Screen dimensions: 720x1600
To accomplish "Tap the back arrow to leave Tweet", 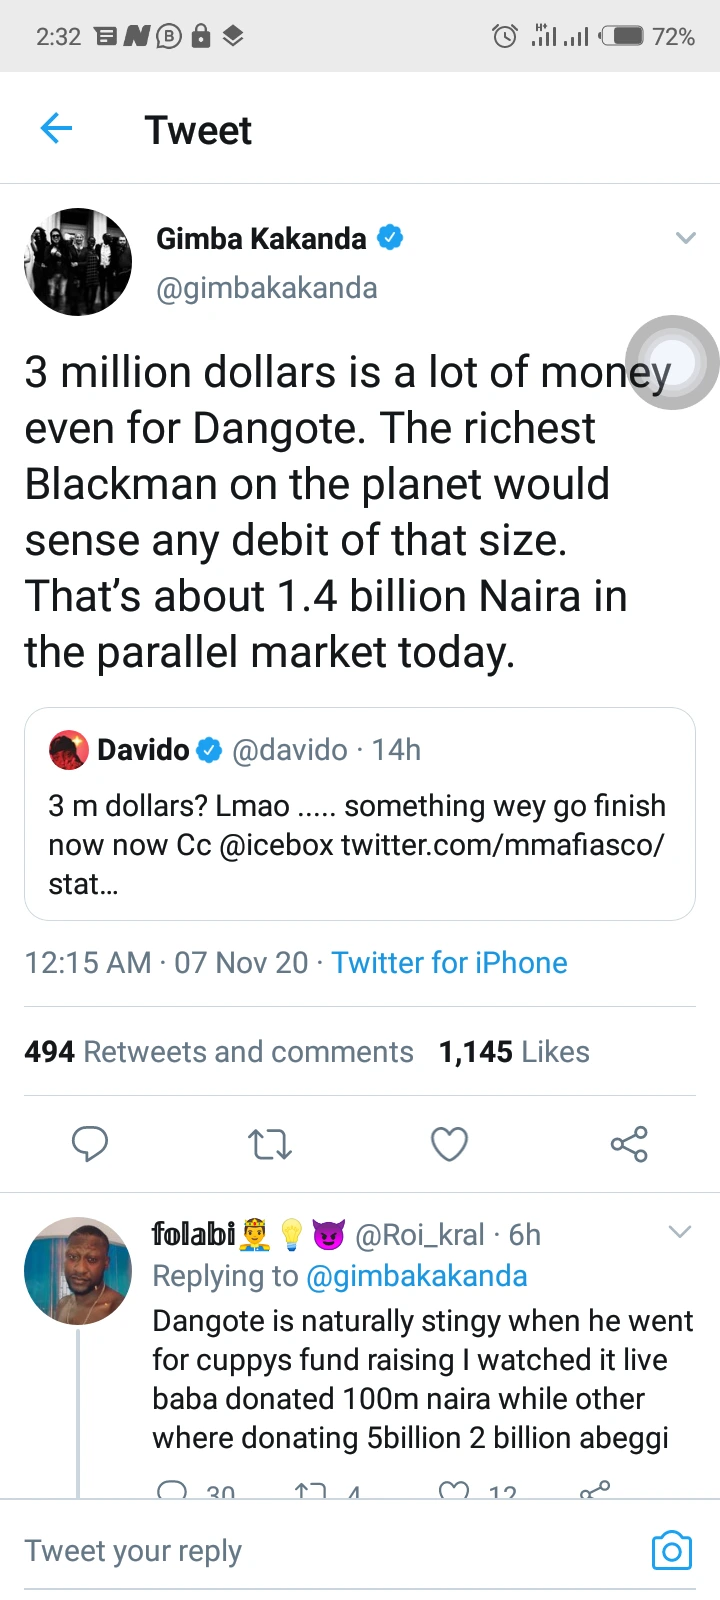I will pos(56,128).
